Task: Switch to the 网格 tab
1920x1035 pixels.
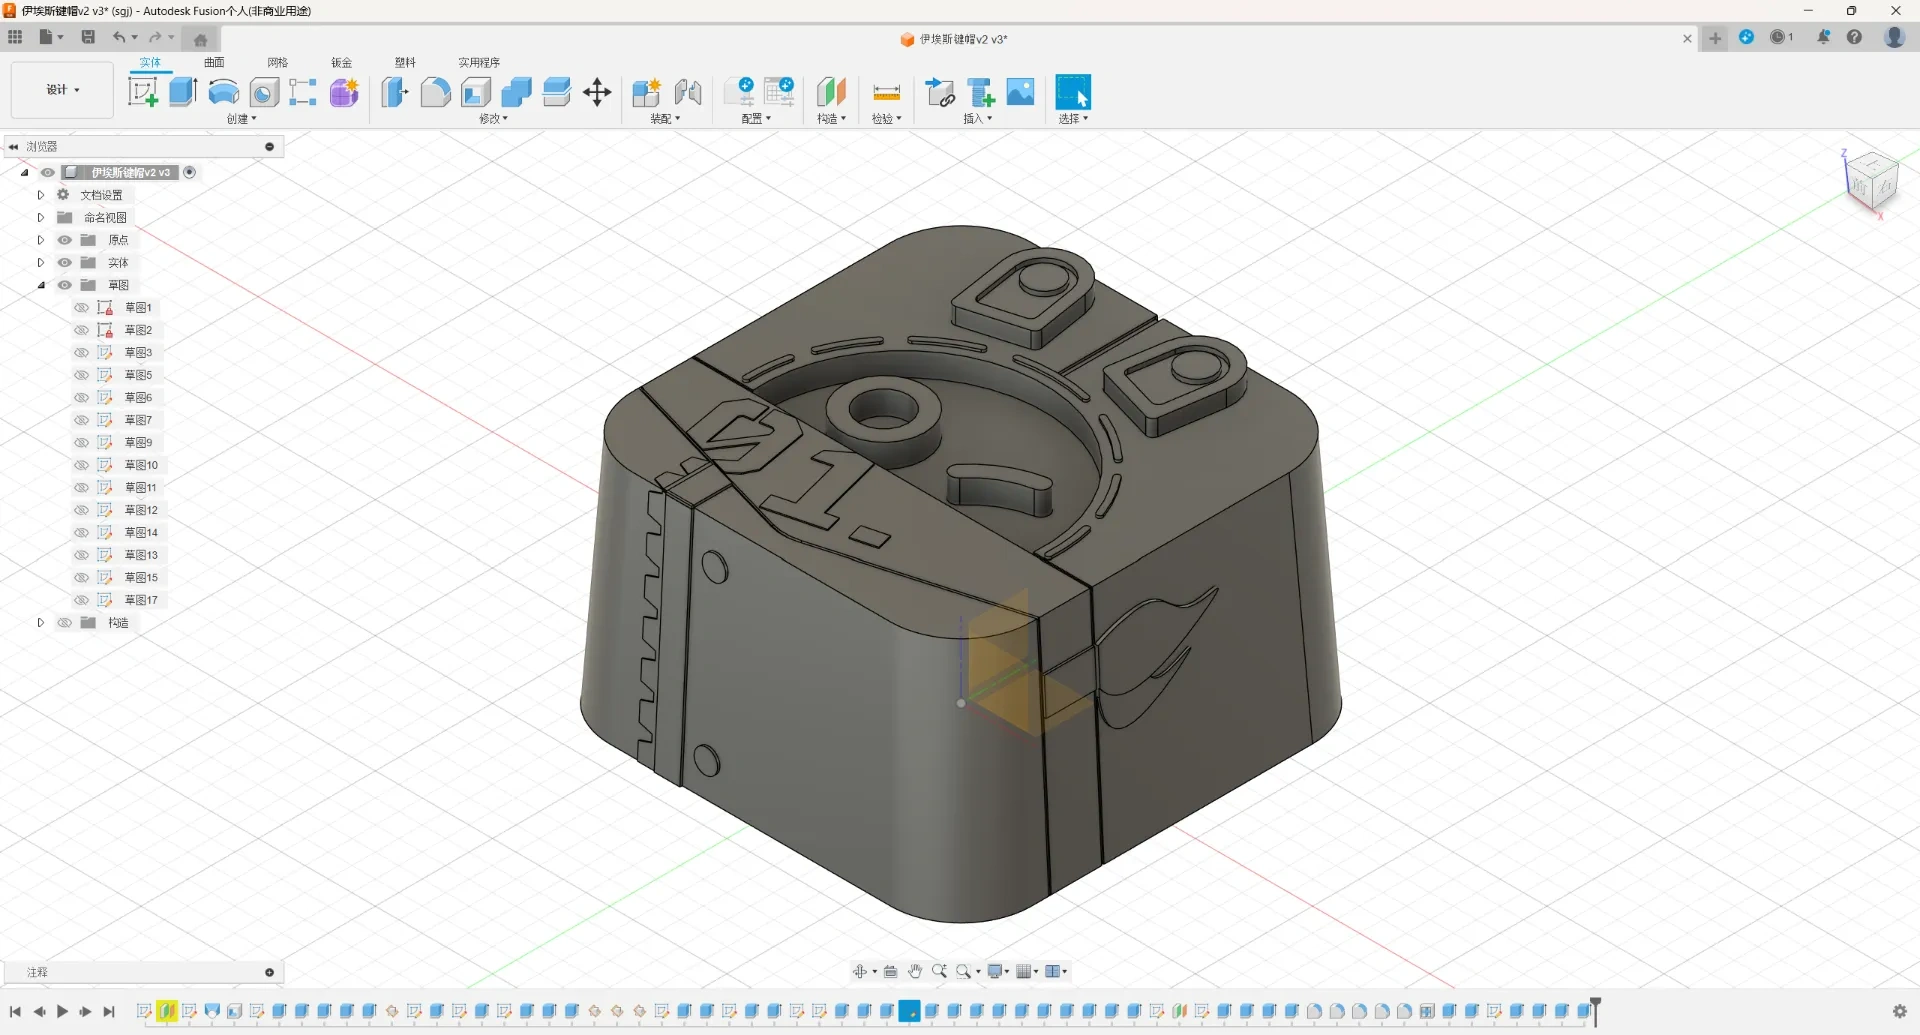Action: [277, 62]
